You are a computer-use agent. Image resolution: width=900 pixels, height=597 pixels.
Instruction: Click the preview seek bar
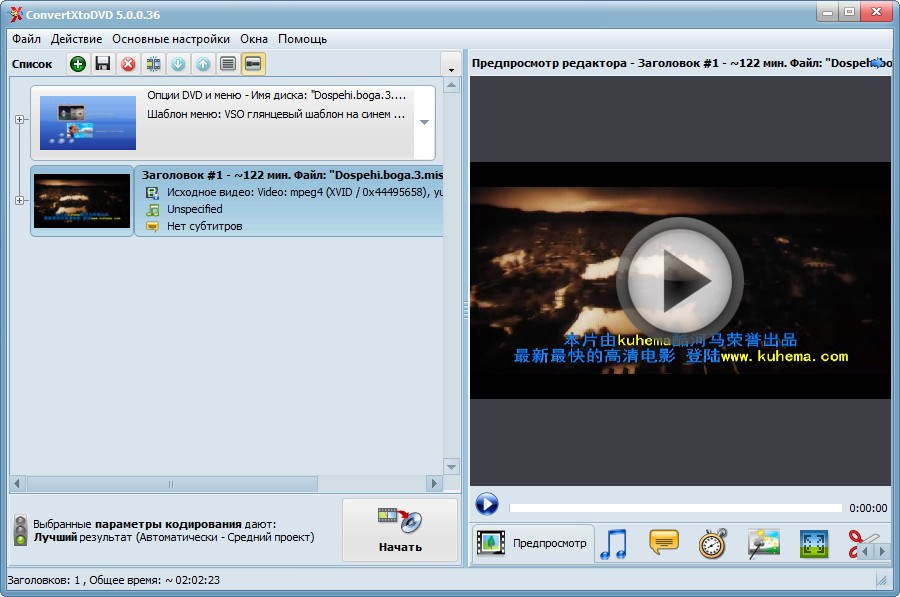coord(675,508)
